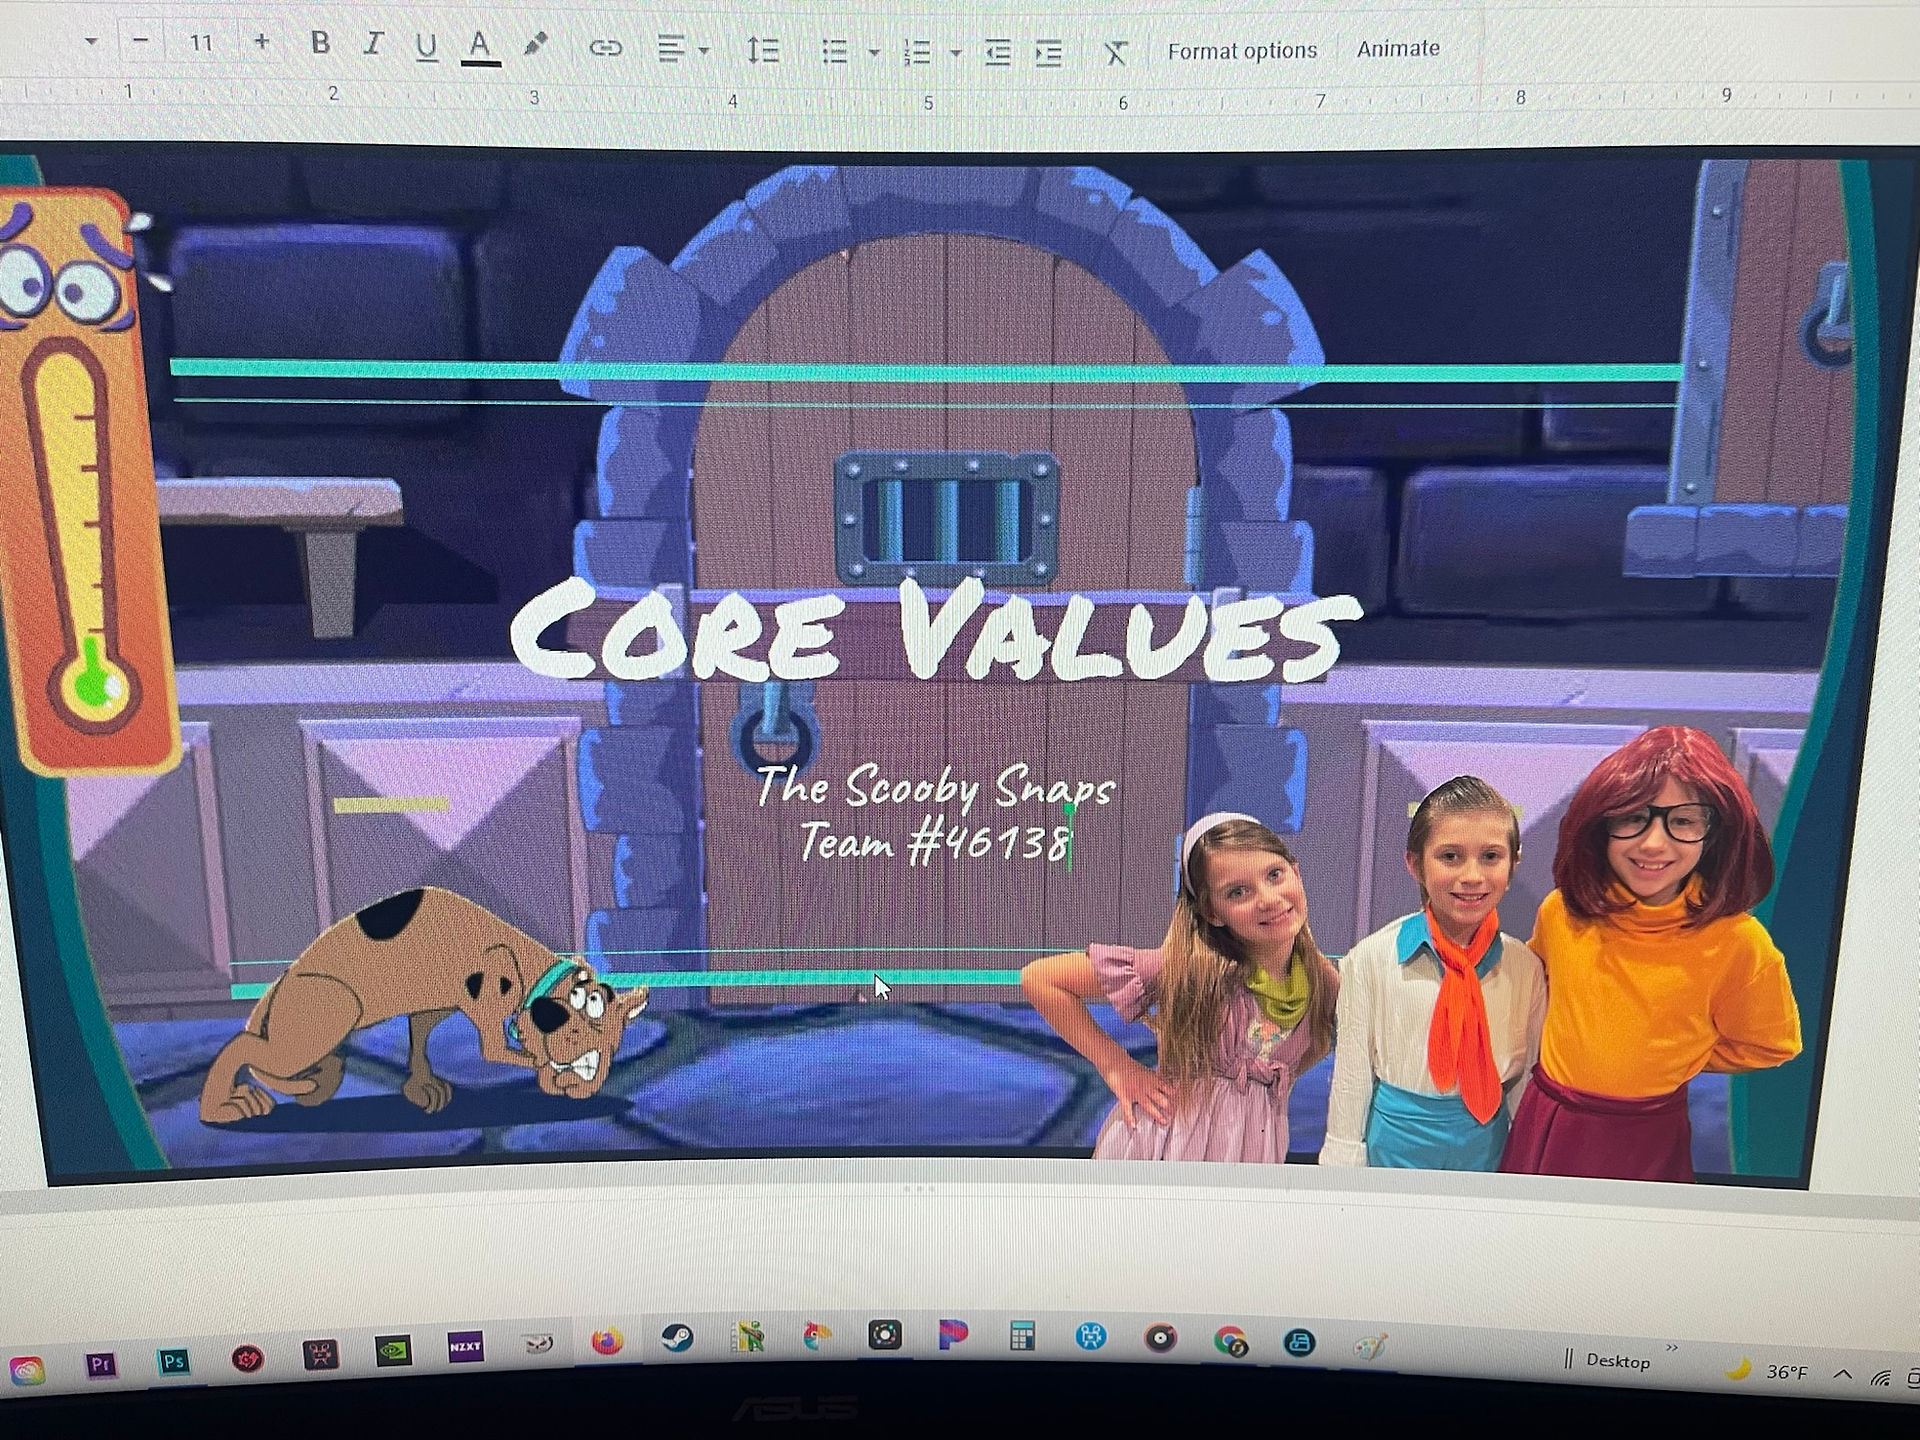Switch to Chrome on the taskbar
The width and height of the screenshot is (1920, 1440).
[x=1230, y=1341]
